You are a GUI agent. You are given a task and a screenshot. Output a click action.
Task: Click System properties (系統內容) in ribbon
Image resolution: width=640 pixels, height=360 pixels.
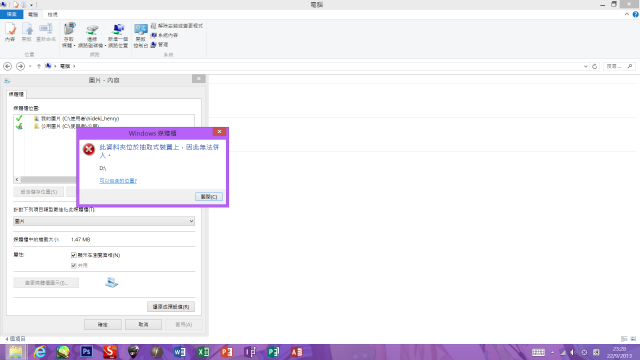(164, 35)
